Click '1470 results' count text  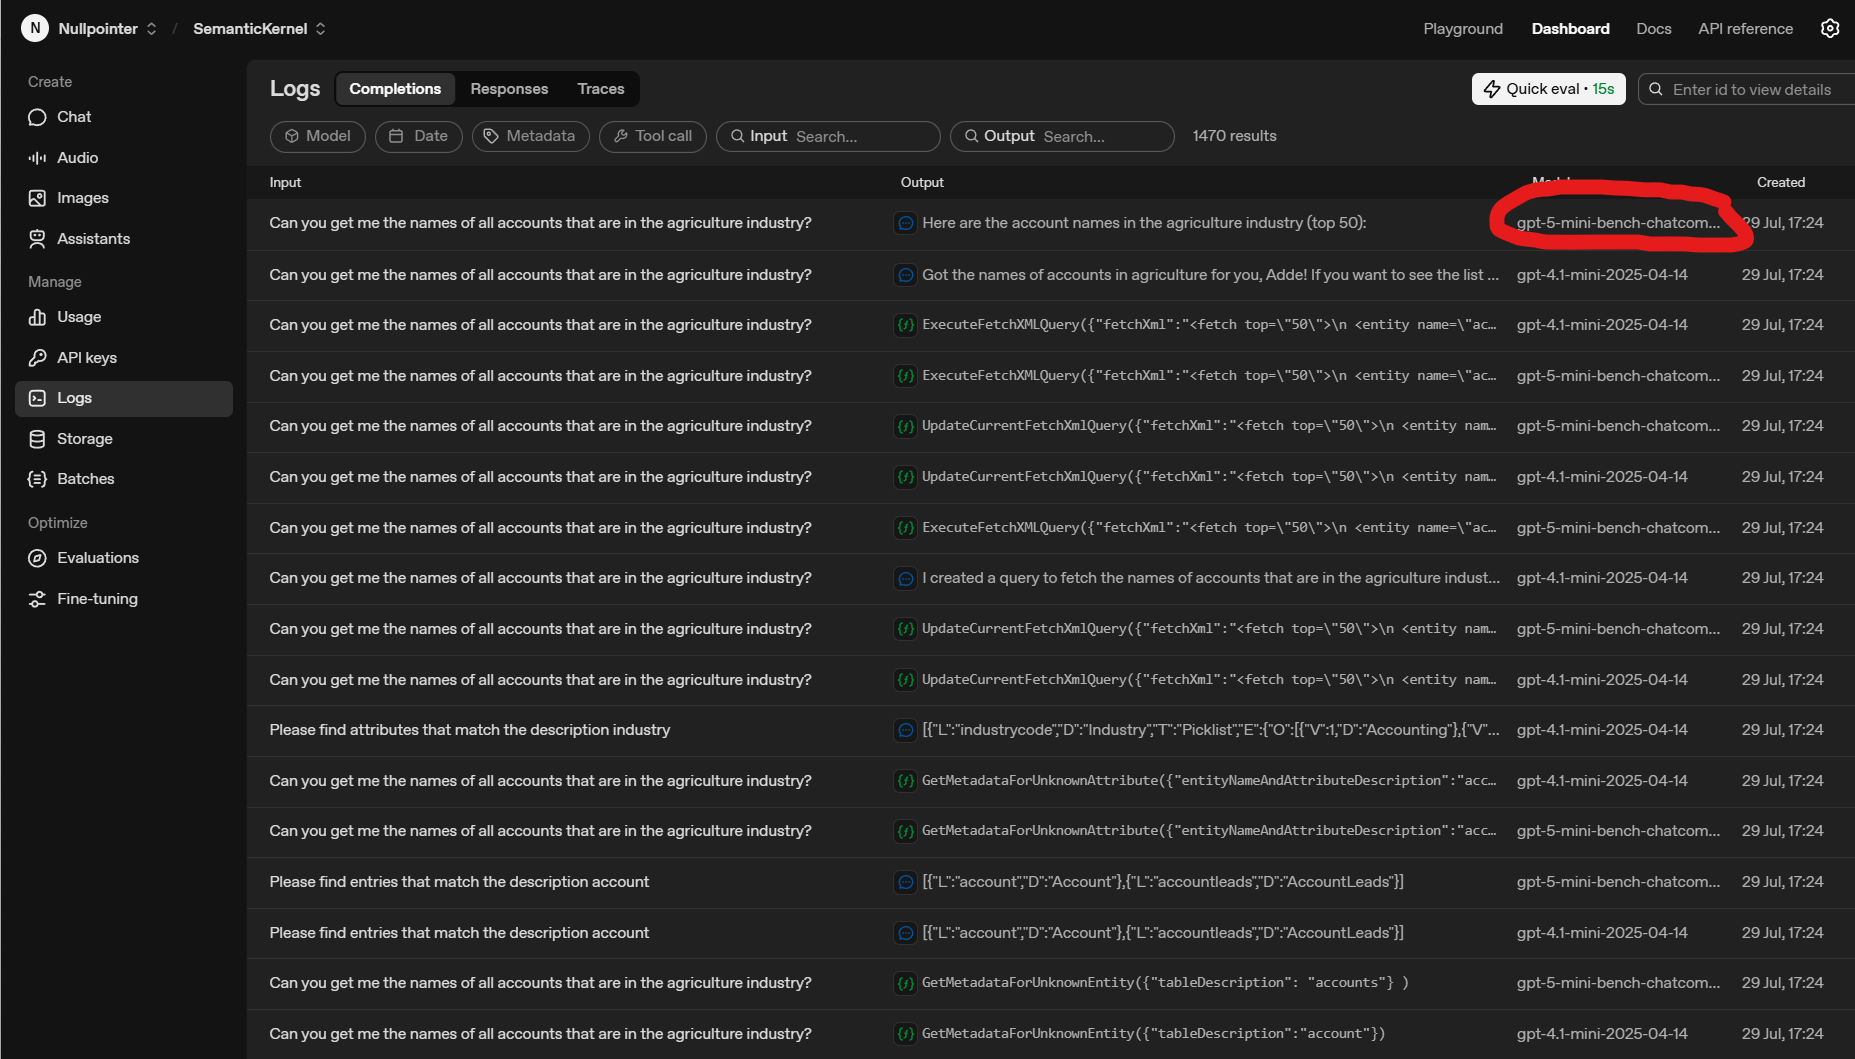click(1234, 136)
